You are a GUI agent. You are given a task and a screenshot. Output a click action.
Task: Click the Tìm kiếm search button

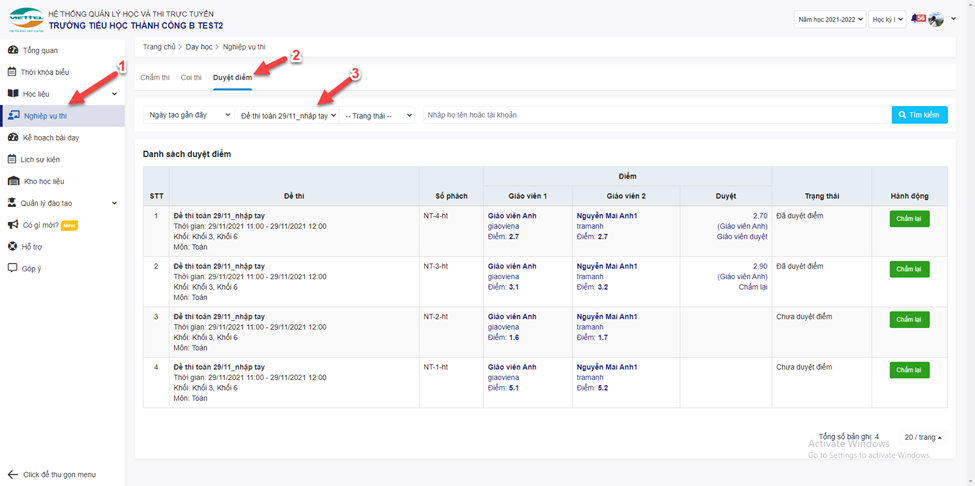919,115
